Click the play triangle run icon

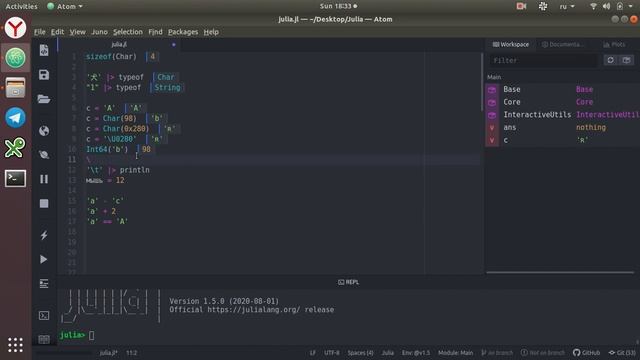click(x=44, y=259)
